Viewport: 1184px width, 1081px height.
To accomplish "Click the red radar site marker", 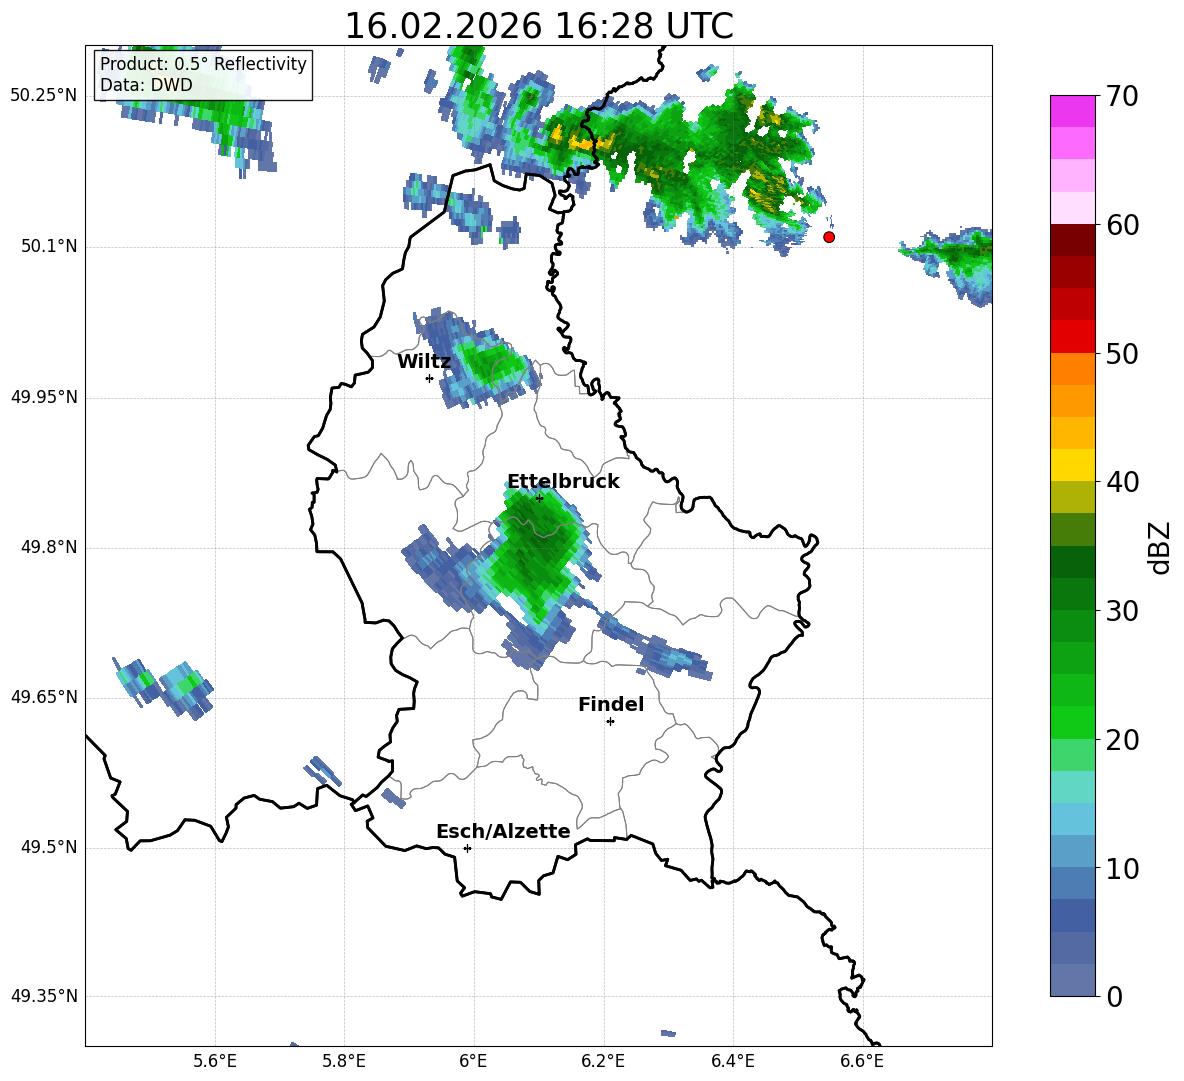I will (829, 237).
